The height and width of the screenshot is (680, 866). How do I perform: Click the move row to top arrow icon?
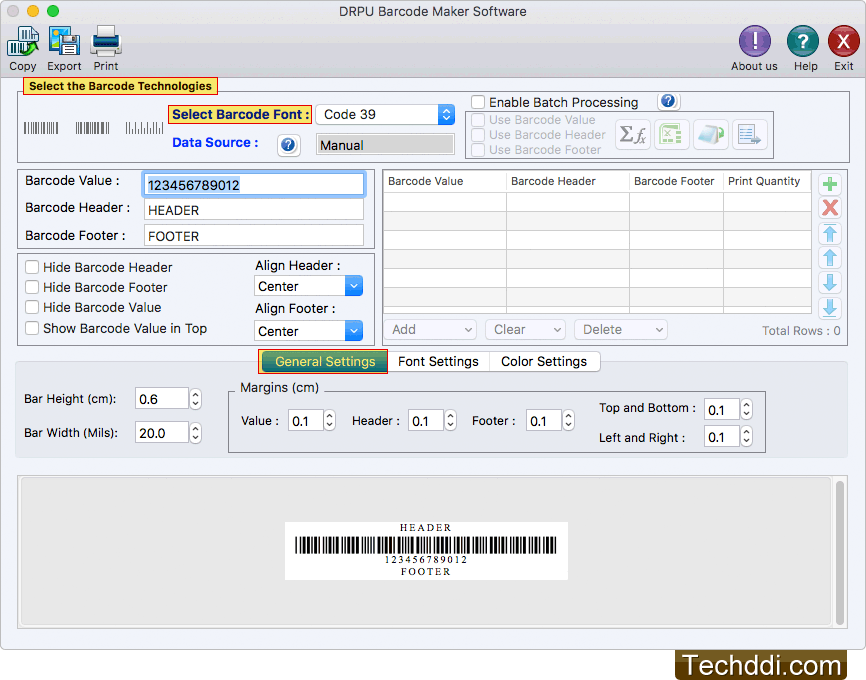click(x=830, y=234)
